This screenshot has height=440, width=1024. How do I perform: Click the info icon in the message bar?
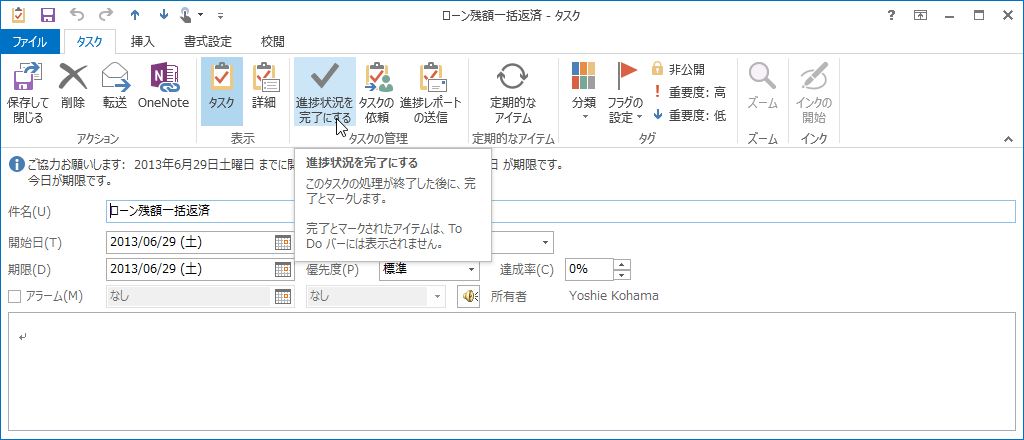(x=16, y=165)
